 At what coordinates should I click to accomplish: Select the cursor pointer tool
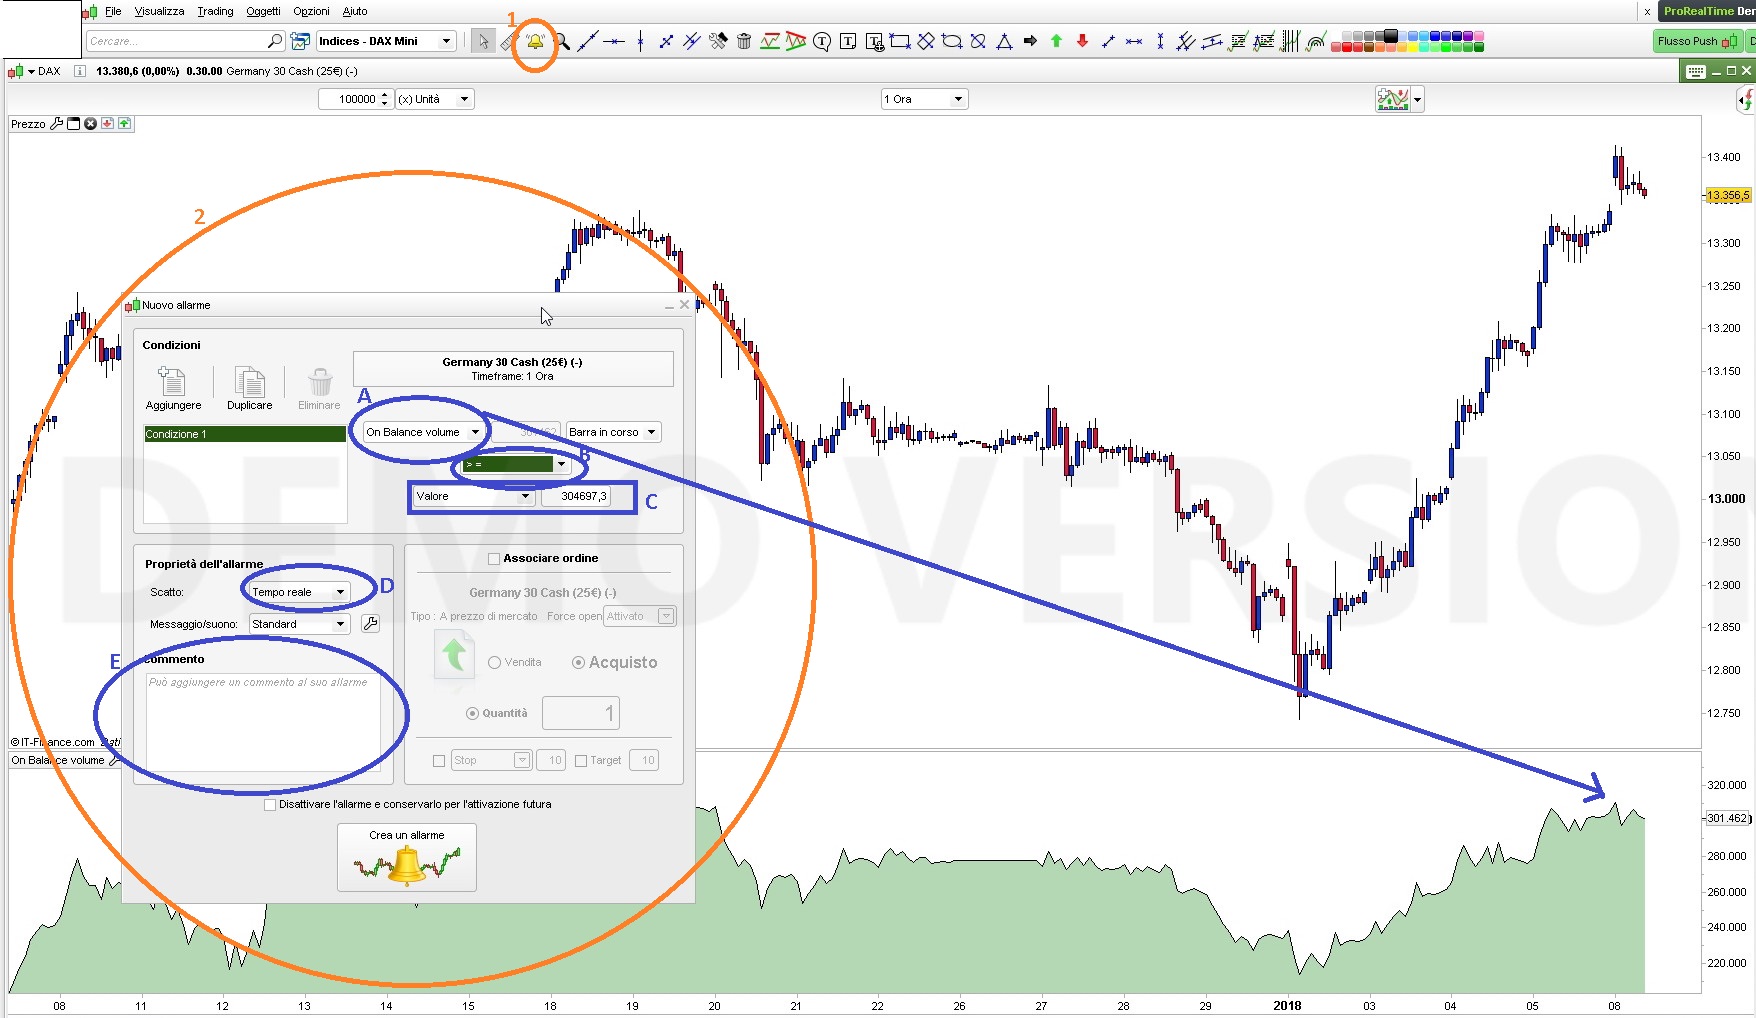pos(484,41)
